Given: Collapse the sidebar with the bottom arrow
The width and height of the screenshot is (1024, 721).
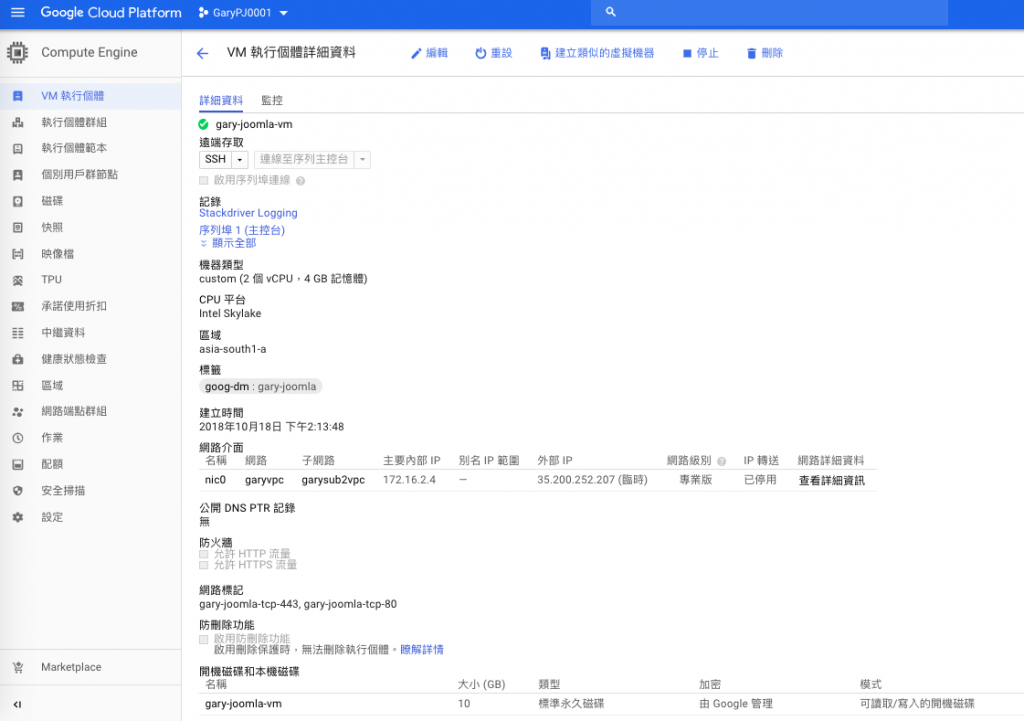Looking at the screenshot, I should coord(18,704).
